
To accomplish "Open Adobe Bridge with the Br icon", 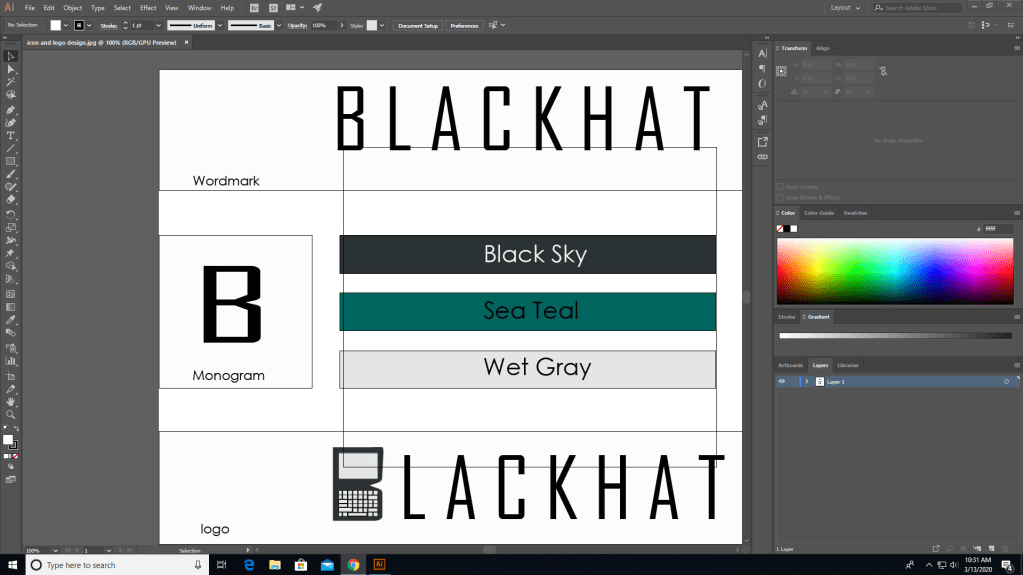I will [254, 7].
